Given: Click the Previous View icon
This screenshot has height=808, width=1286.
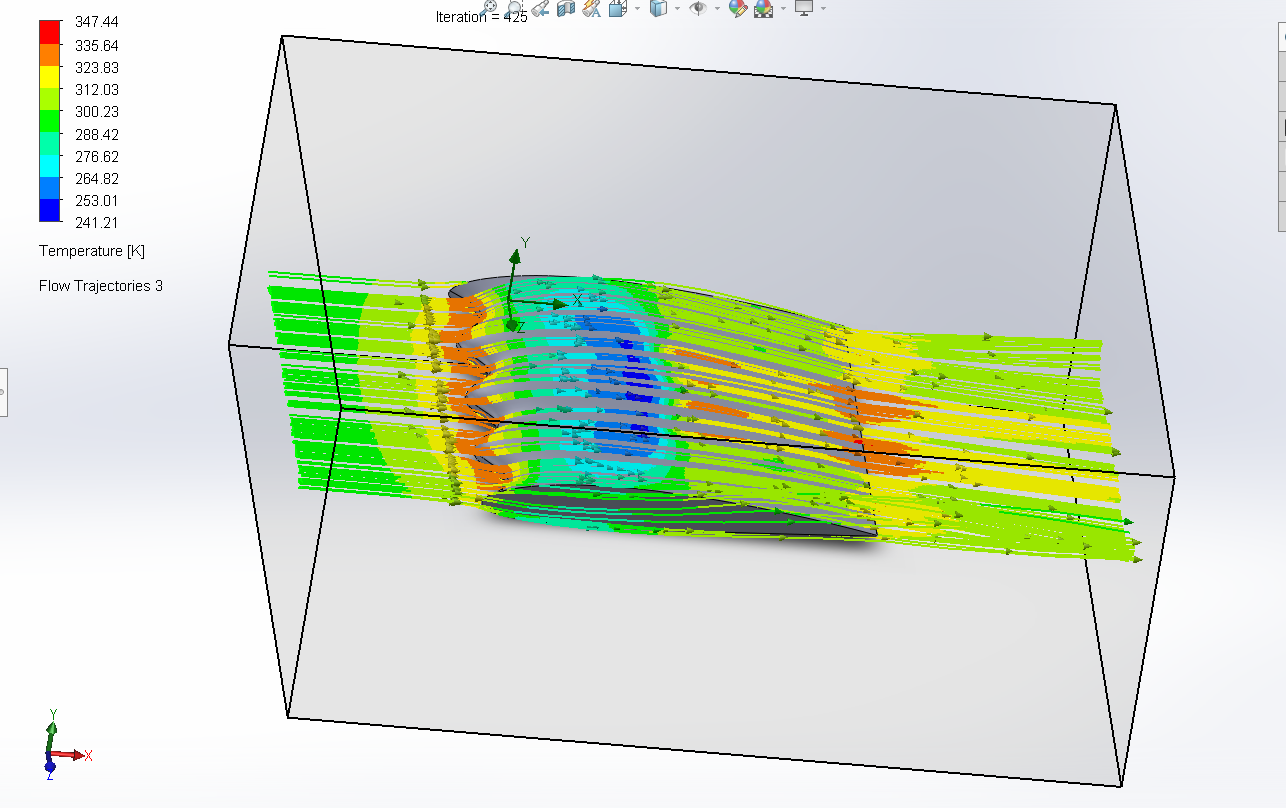Looking at the screenshot, I should click(541, 8).
